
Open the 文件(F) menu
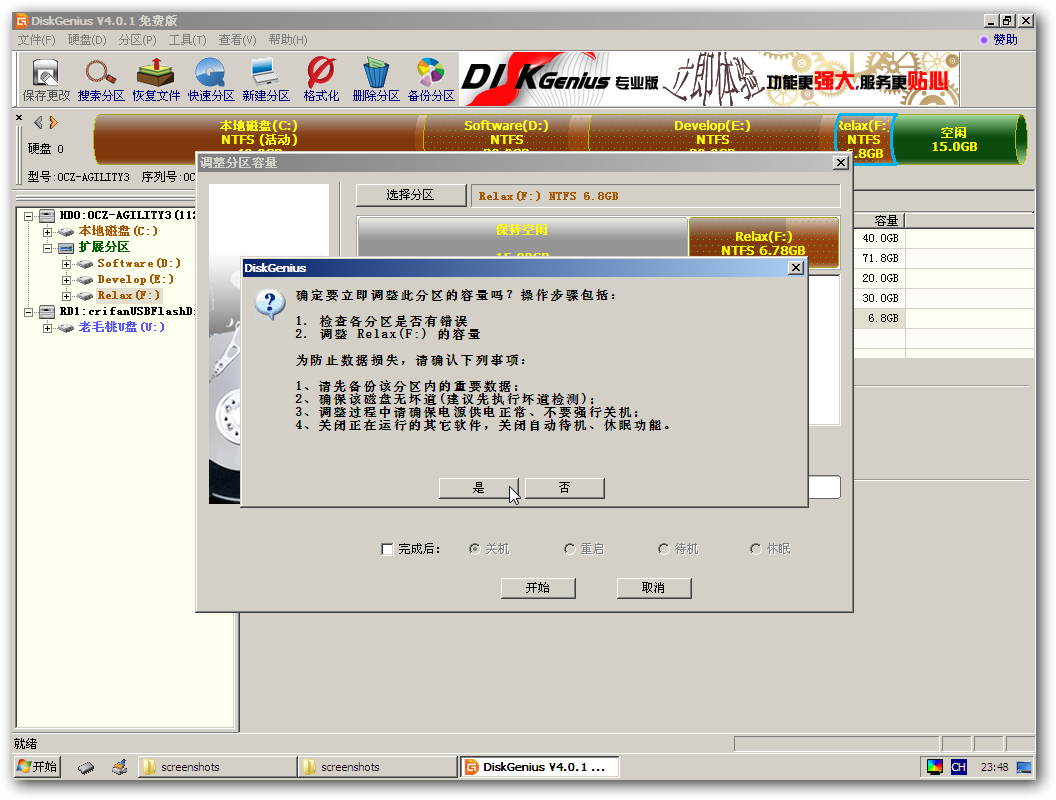click(x=36, y=40)
